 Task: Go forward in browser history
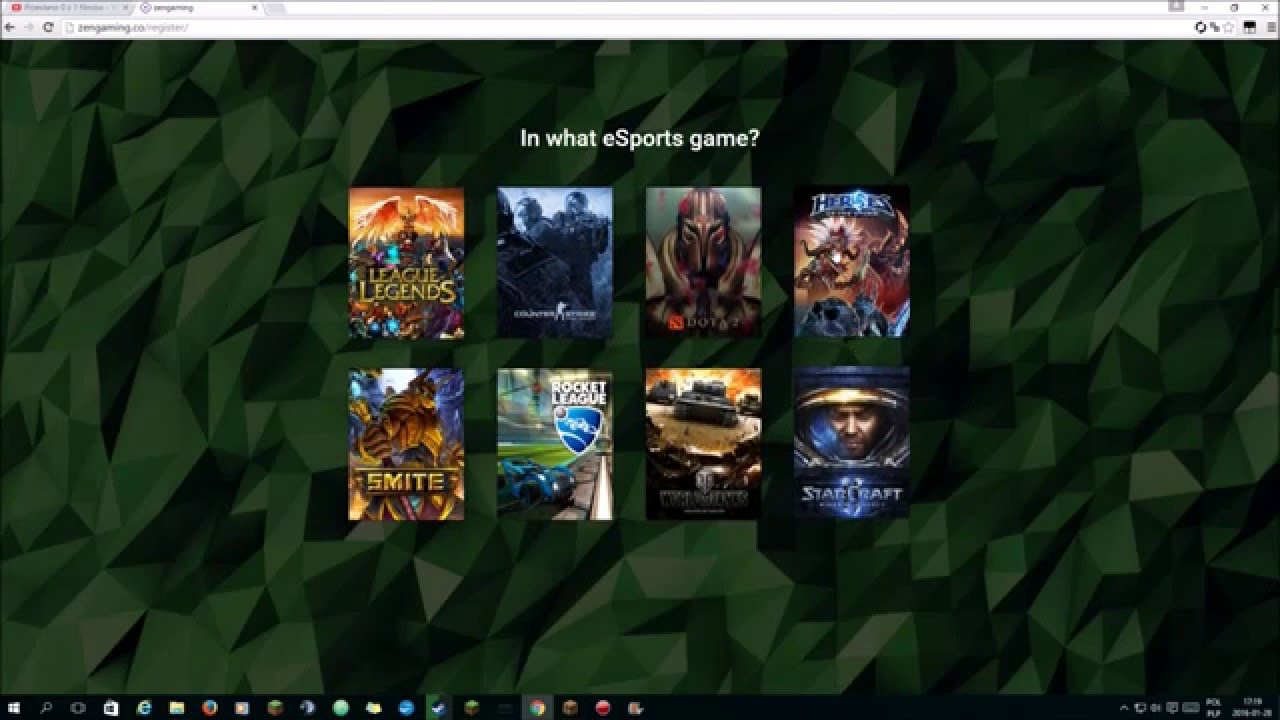[x=29, y=27]
